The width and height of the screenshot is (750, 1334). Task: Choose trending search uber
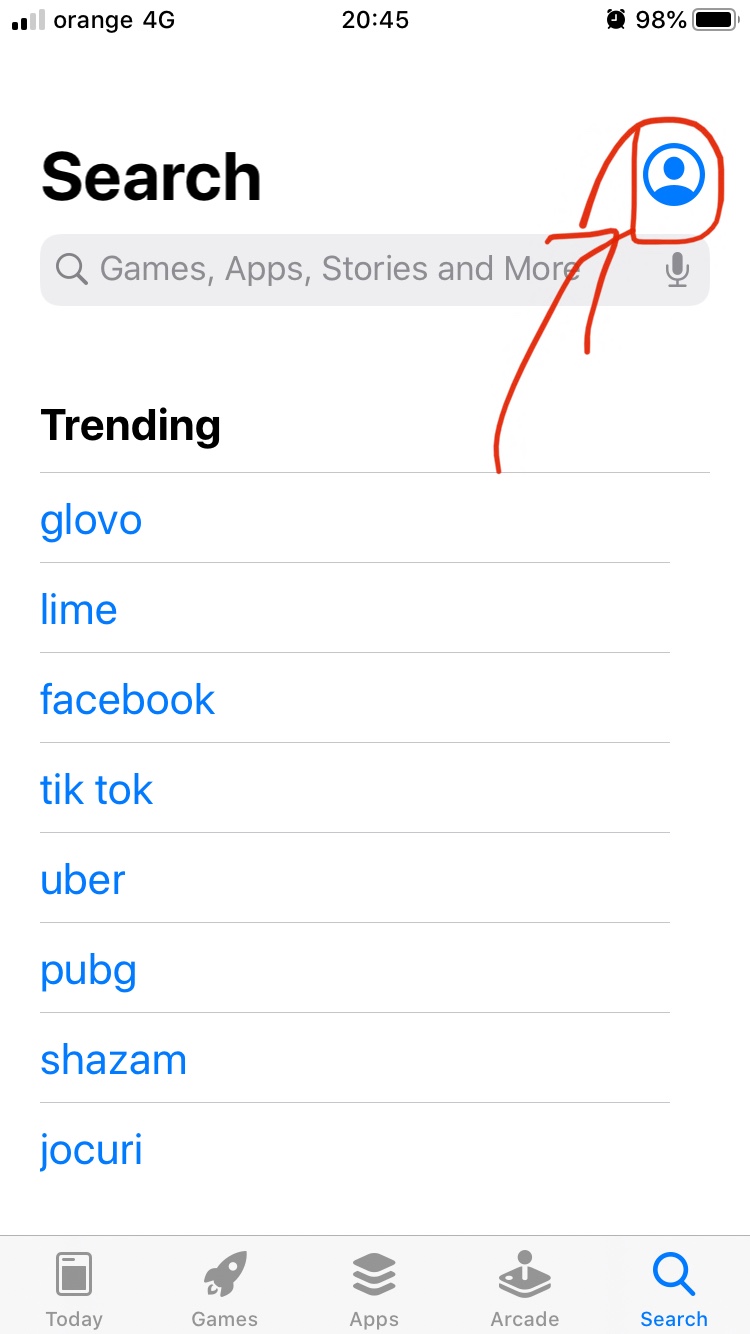tap(82, 880)
